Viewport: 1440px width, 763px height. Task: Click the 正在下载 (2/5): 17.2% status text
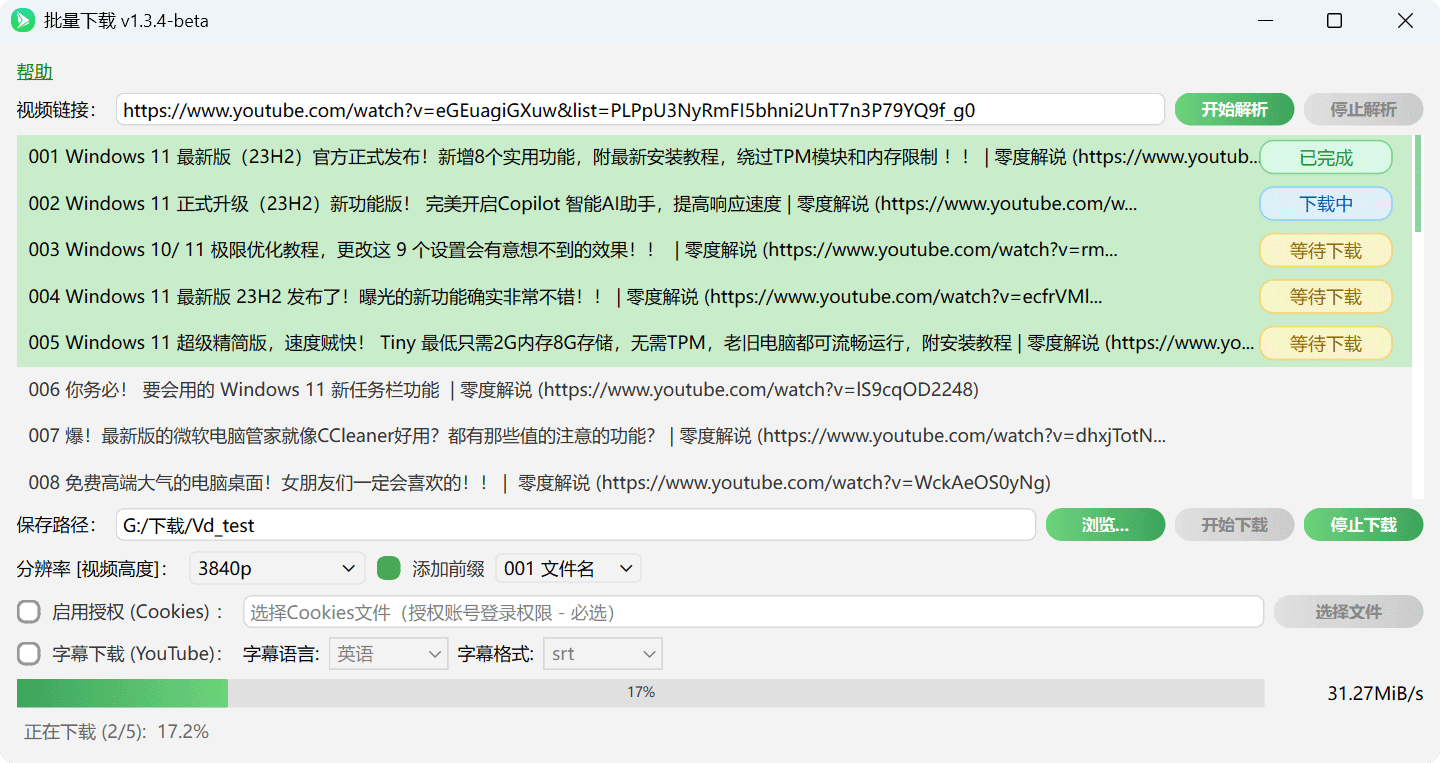pos(116,732)
